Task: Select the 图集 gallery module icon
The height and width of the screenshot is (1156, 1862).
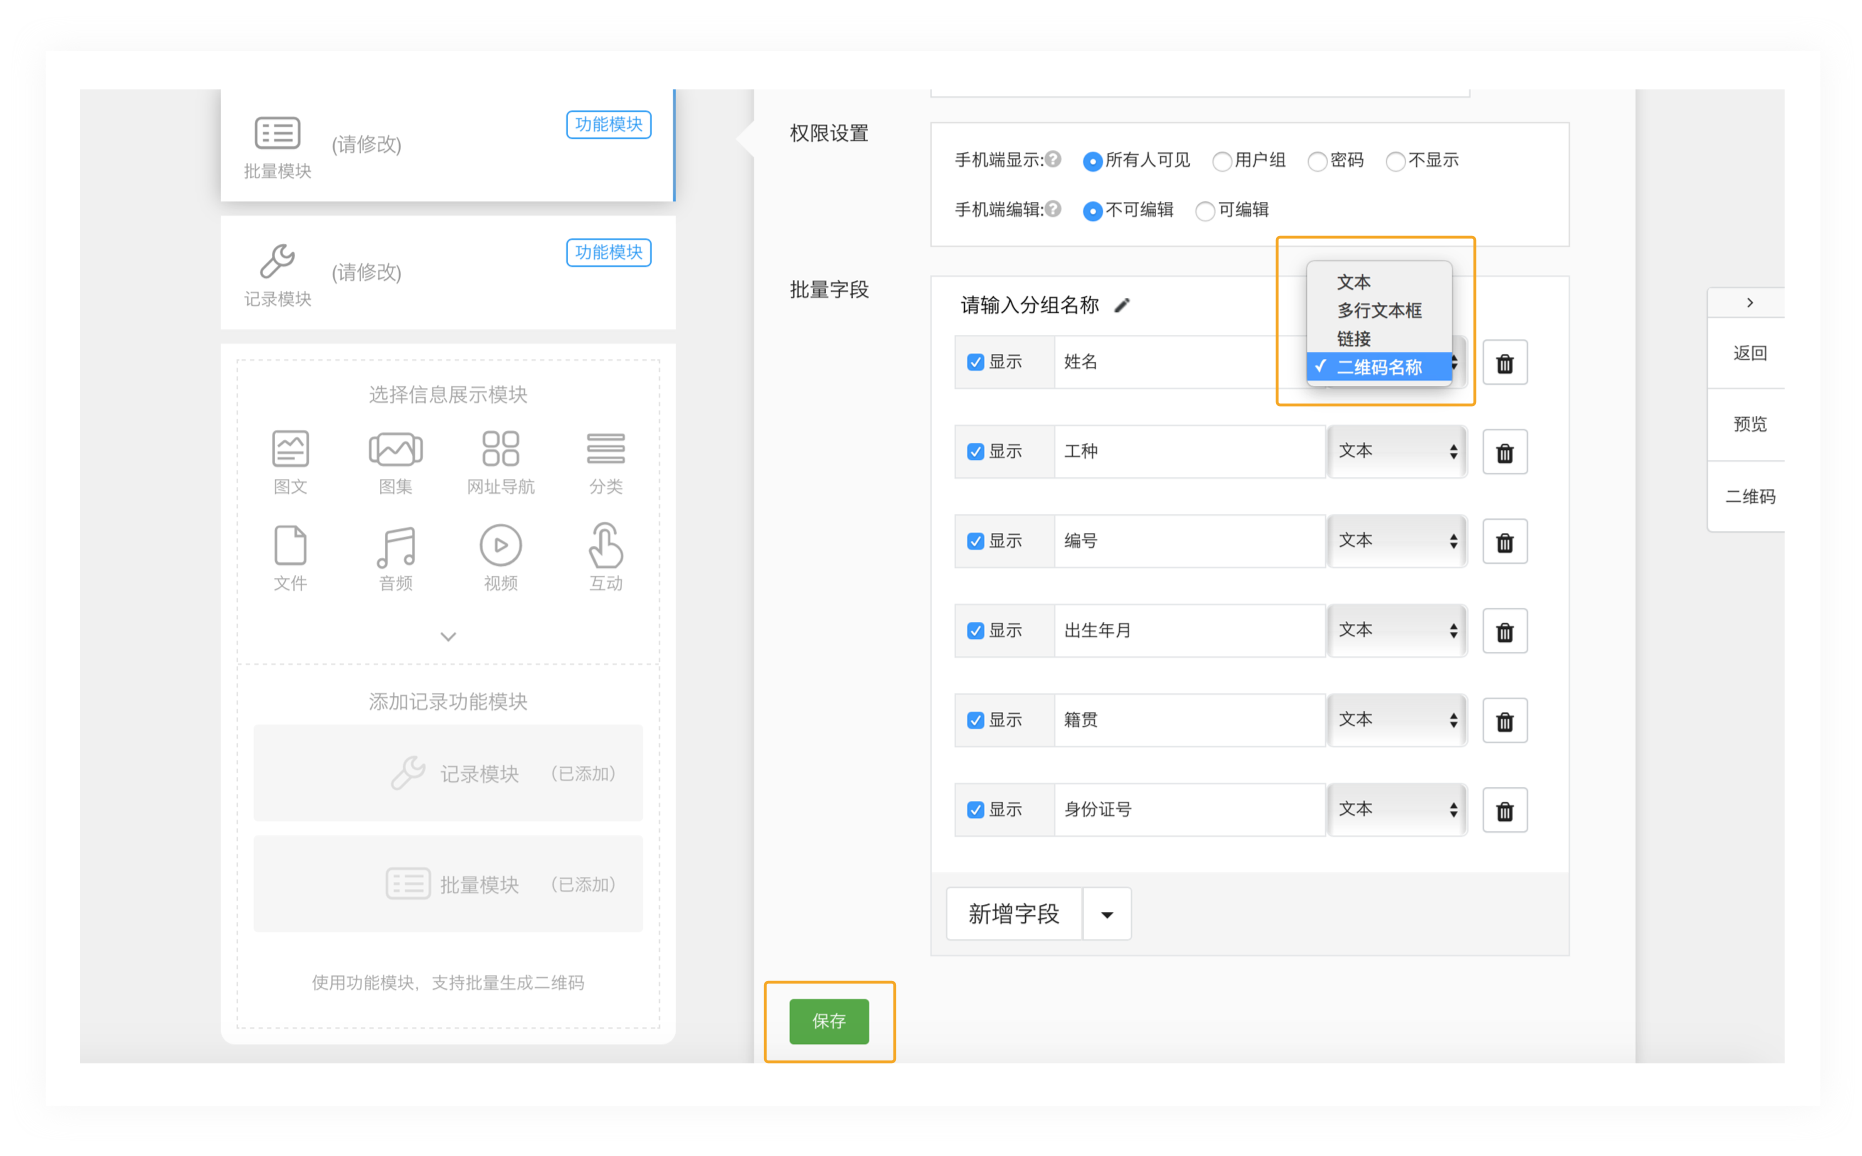Action: [x=395, y=449]
